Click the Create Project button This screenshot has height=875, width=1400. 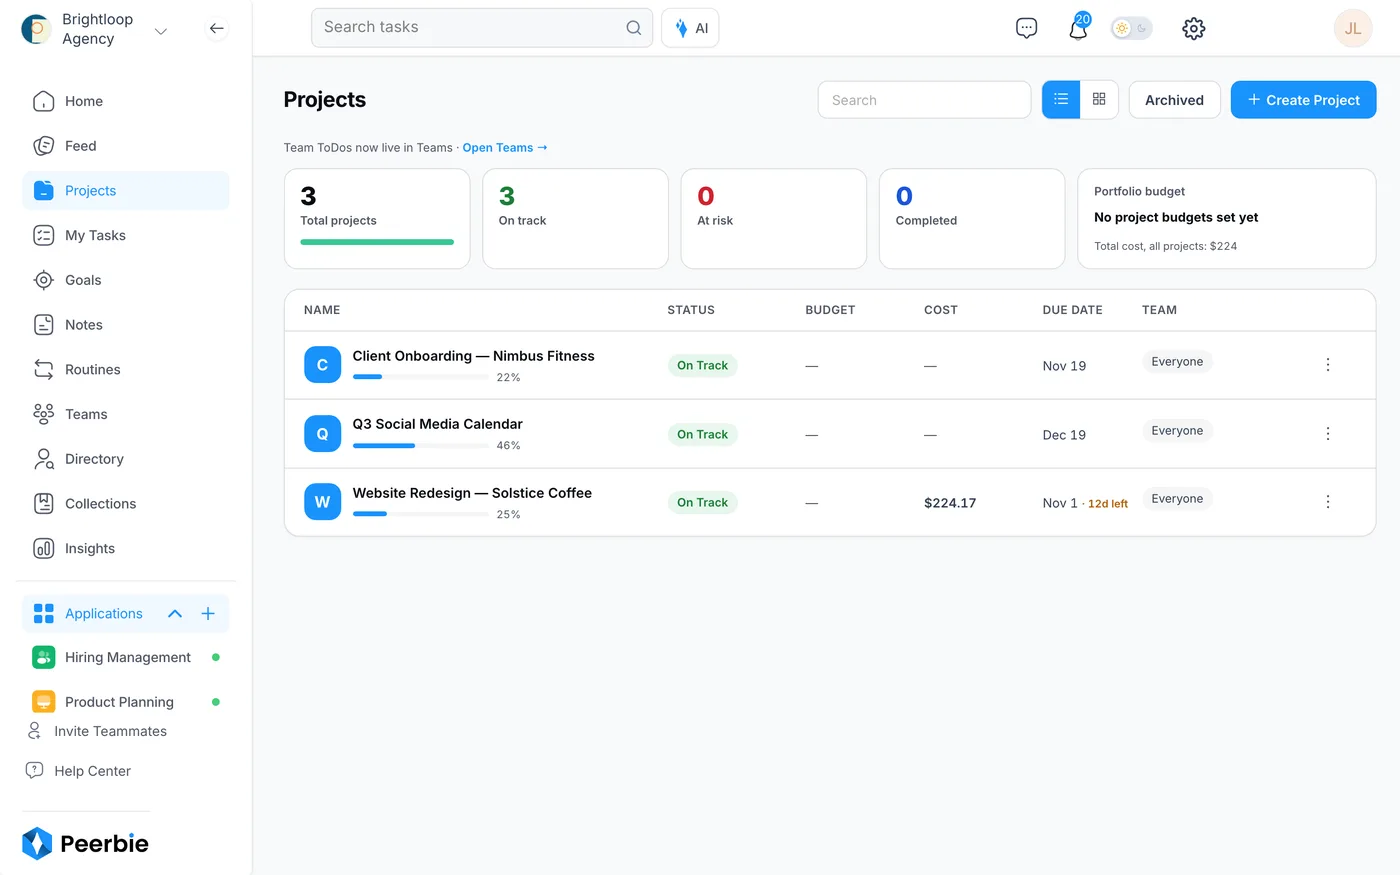[x=1303, y=100]
